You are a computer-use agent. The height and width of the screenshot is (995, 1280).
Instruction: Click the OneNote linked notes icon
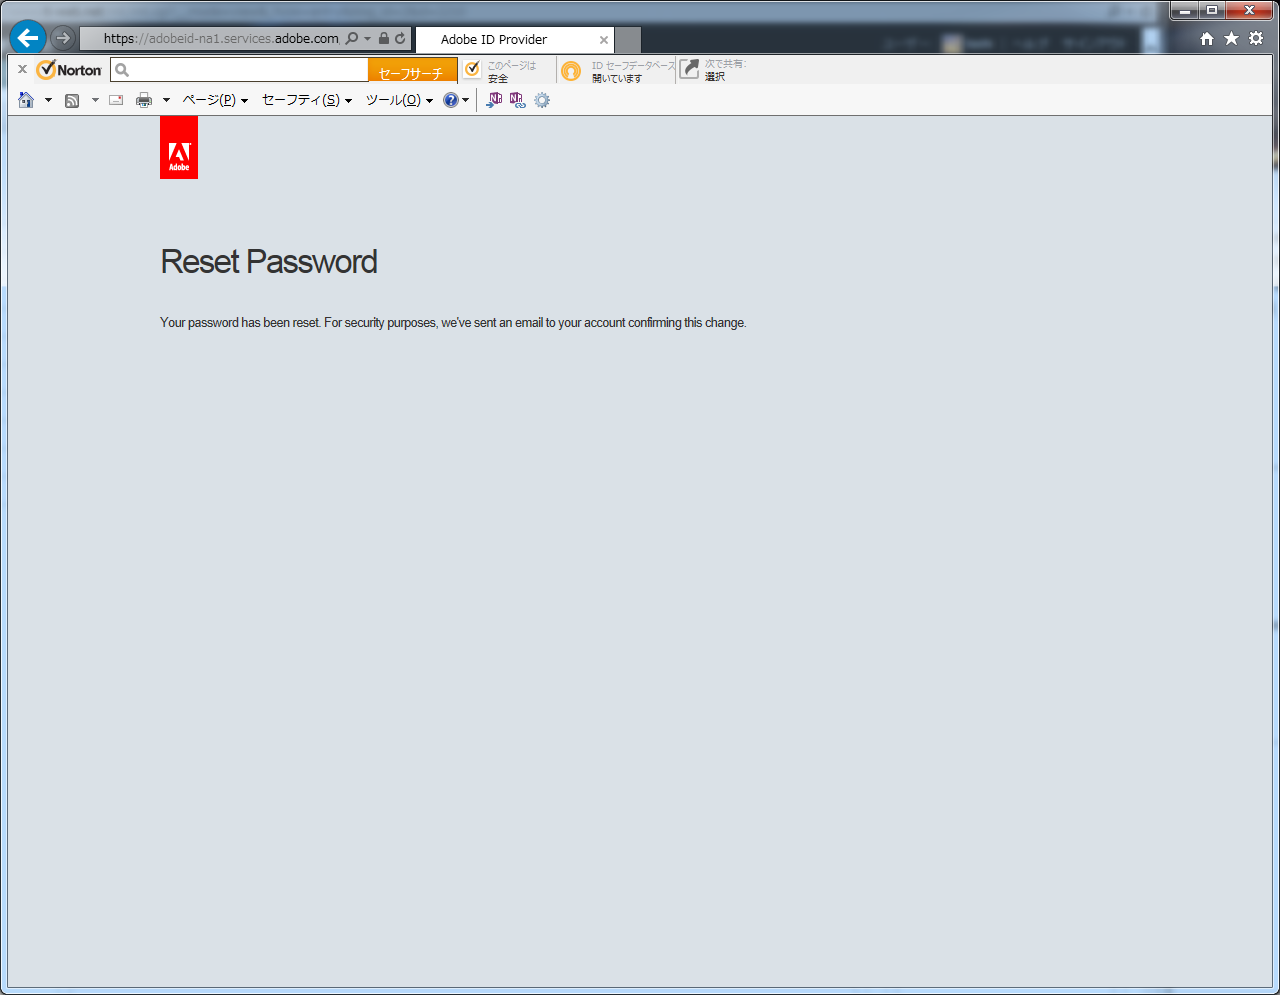pos(517,100)
